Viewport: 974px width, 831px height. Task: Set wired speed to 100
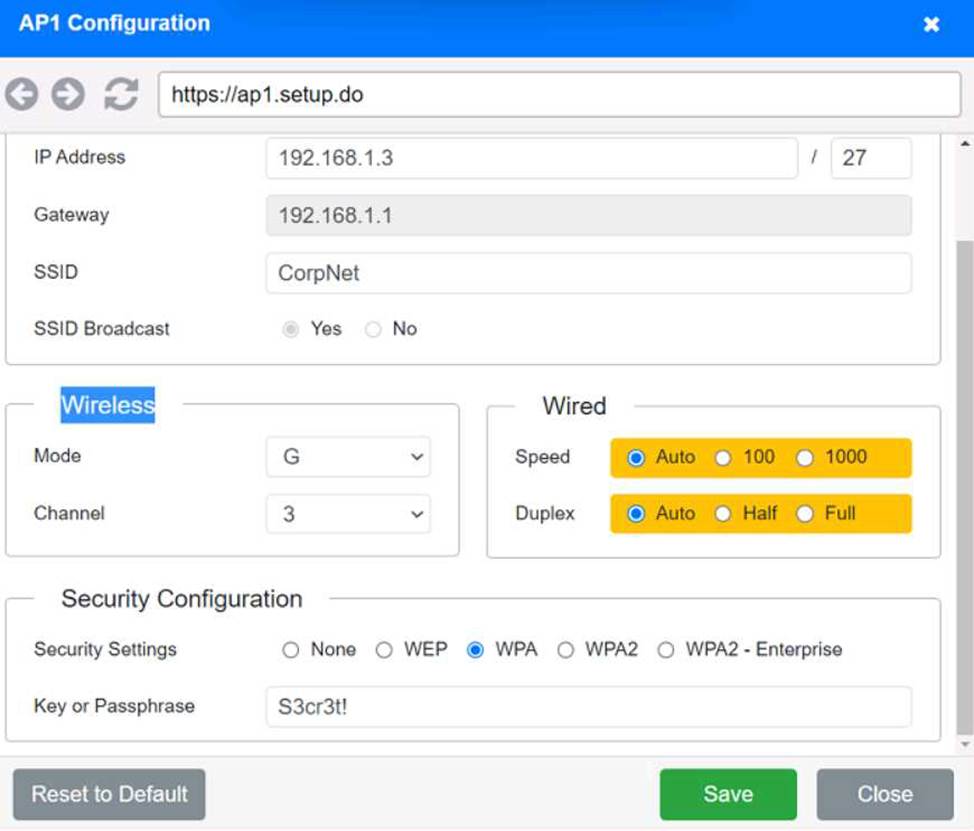pos(723,458)
